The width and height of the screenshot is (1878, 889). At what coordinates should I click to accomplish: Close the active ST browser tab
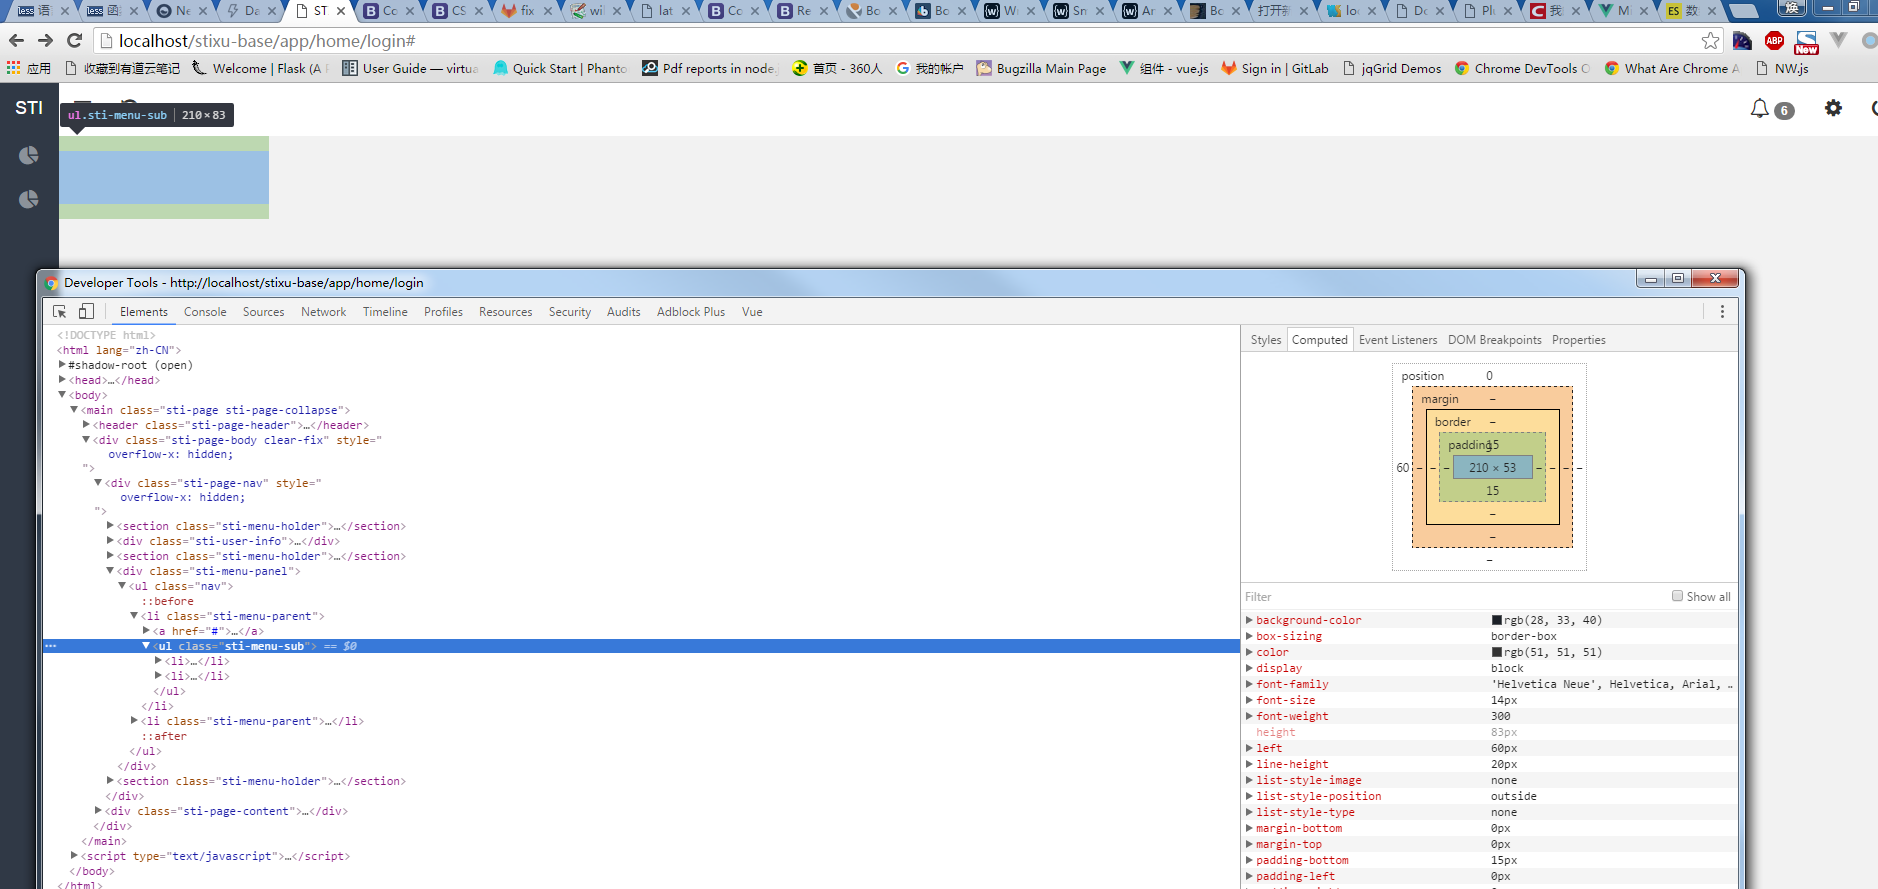(x=341, y=11)
